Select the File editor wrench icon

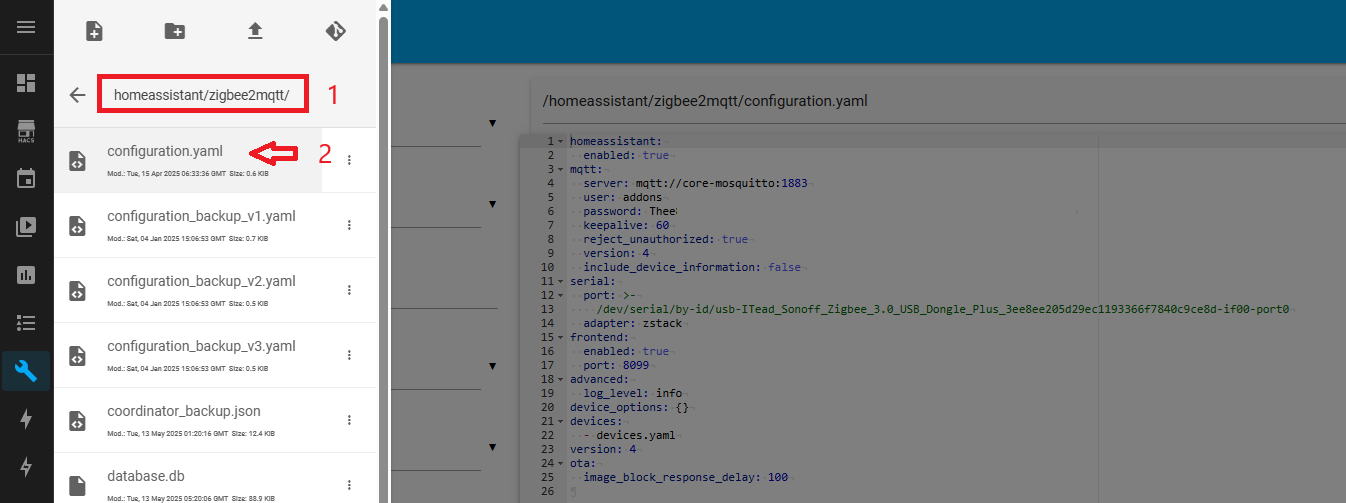coord(26,371)
